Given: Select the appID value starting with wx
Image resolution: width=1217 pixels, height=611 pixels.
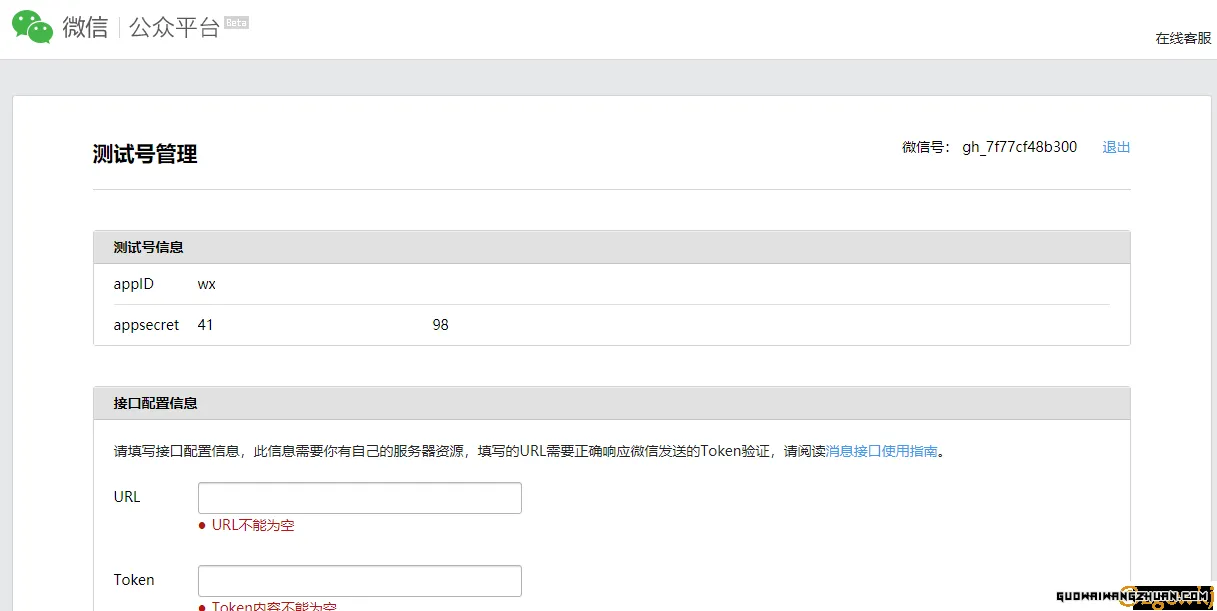Looking at the screenshot, I should [207, 284].
